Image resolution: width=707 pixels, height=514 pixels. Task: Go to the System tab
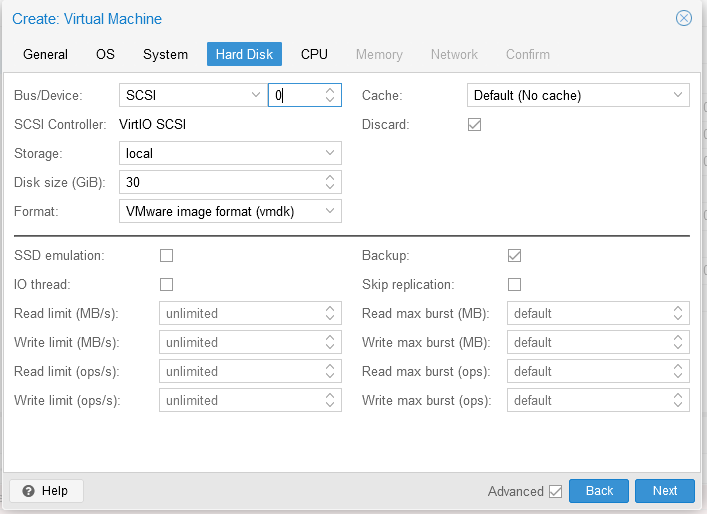point(165,54)
